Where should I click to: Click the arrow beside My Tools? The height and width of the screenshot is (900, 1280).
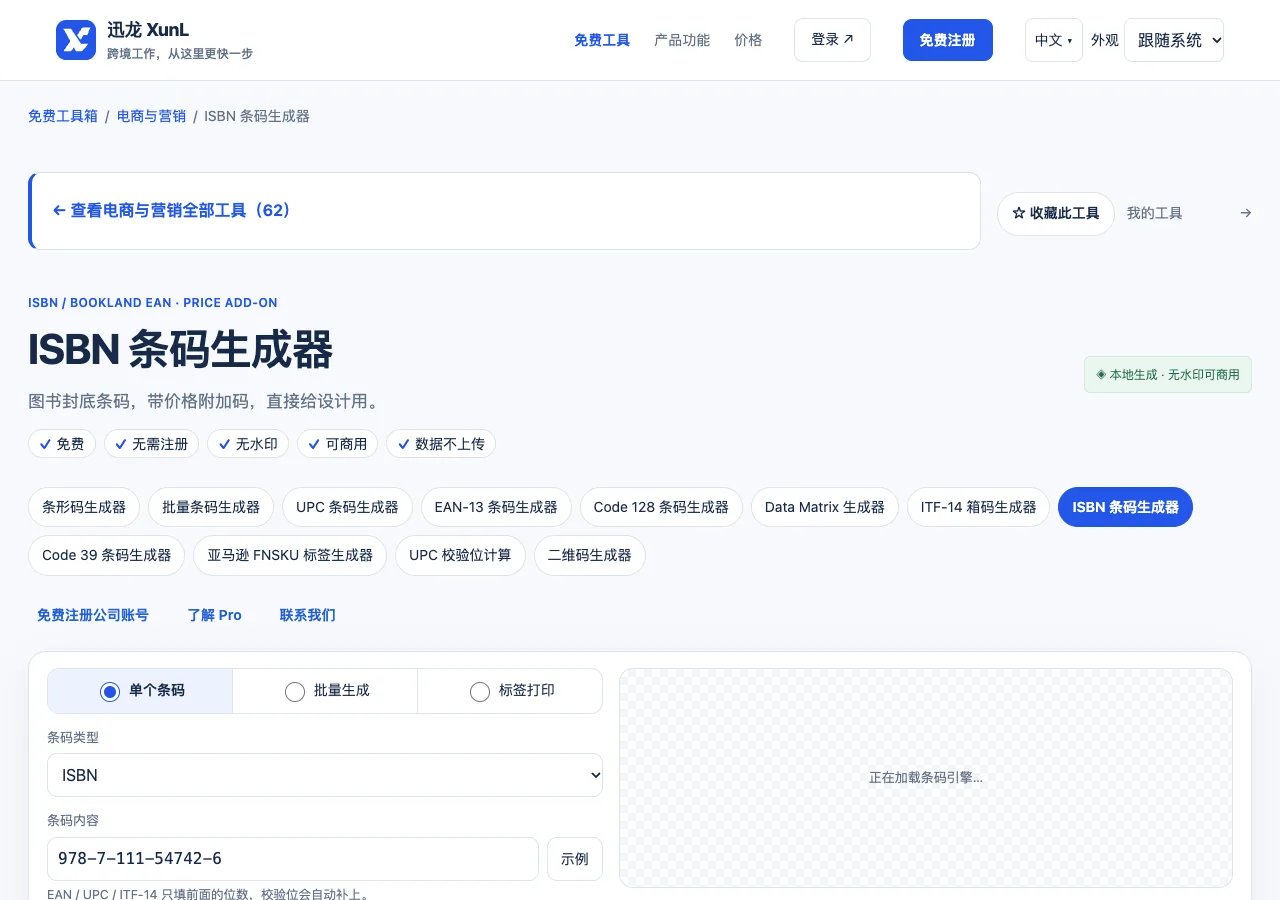1245,213
